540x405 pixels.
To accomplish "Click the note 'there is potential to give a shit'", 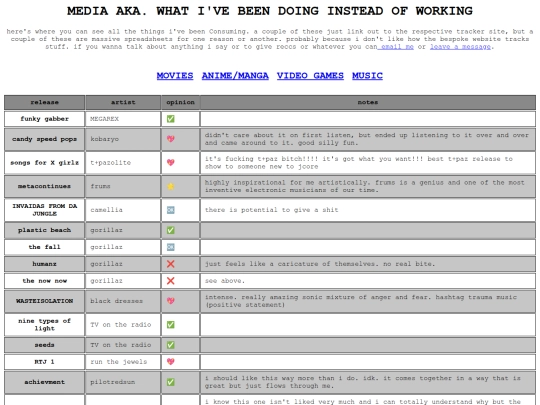I will point(271,210).
